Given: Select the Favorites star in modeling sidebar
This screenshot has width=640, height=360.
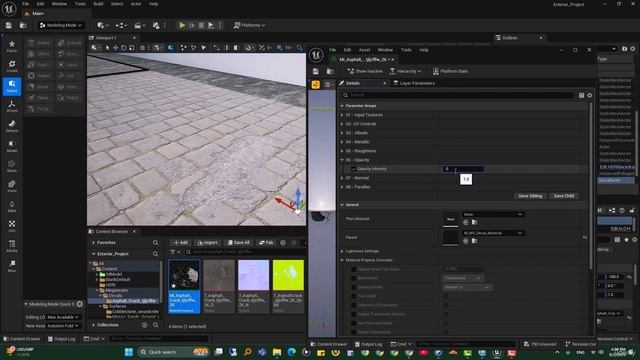Looking at the screenshot, I should 12,46.
